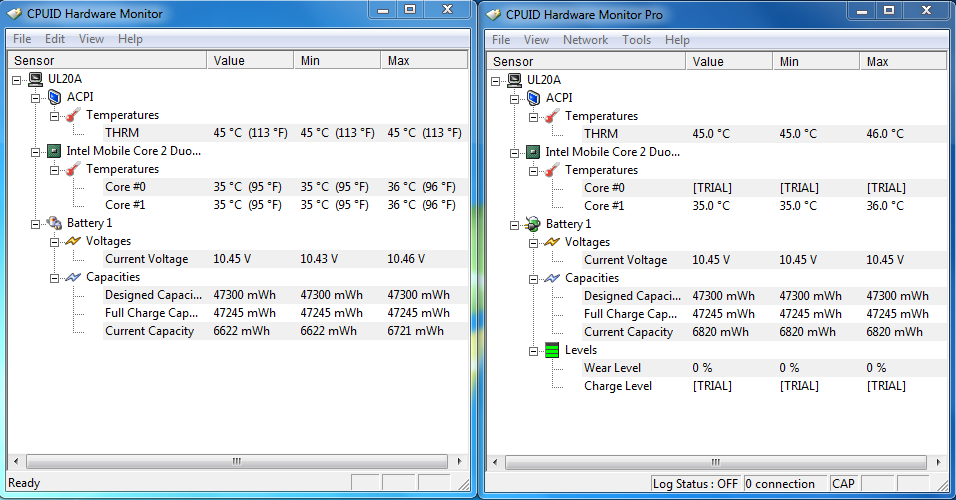Screen dimensions: 956x500
Task: Collapse Intel Mobile Core 2 Duo node, left window
Action: coord(35,152)
